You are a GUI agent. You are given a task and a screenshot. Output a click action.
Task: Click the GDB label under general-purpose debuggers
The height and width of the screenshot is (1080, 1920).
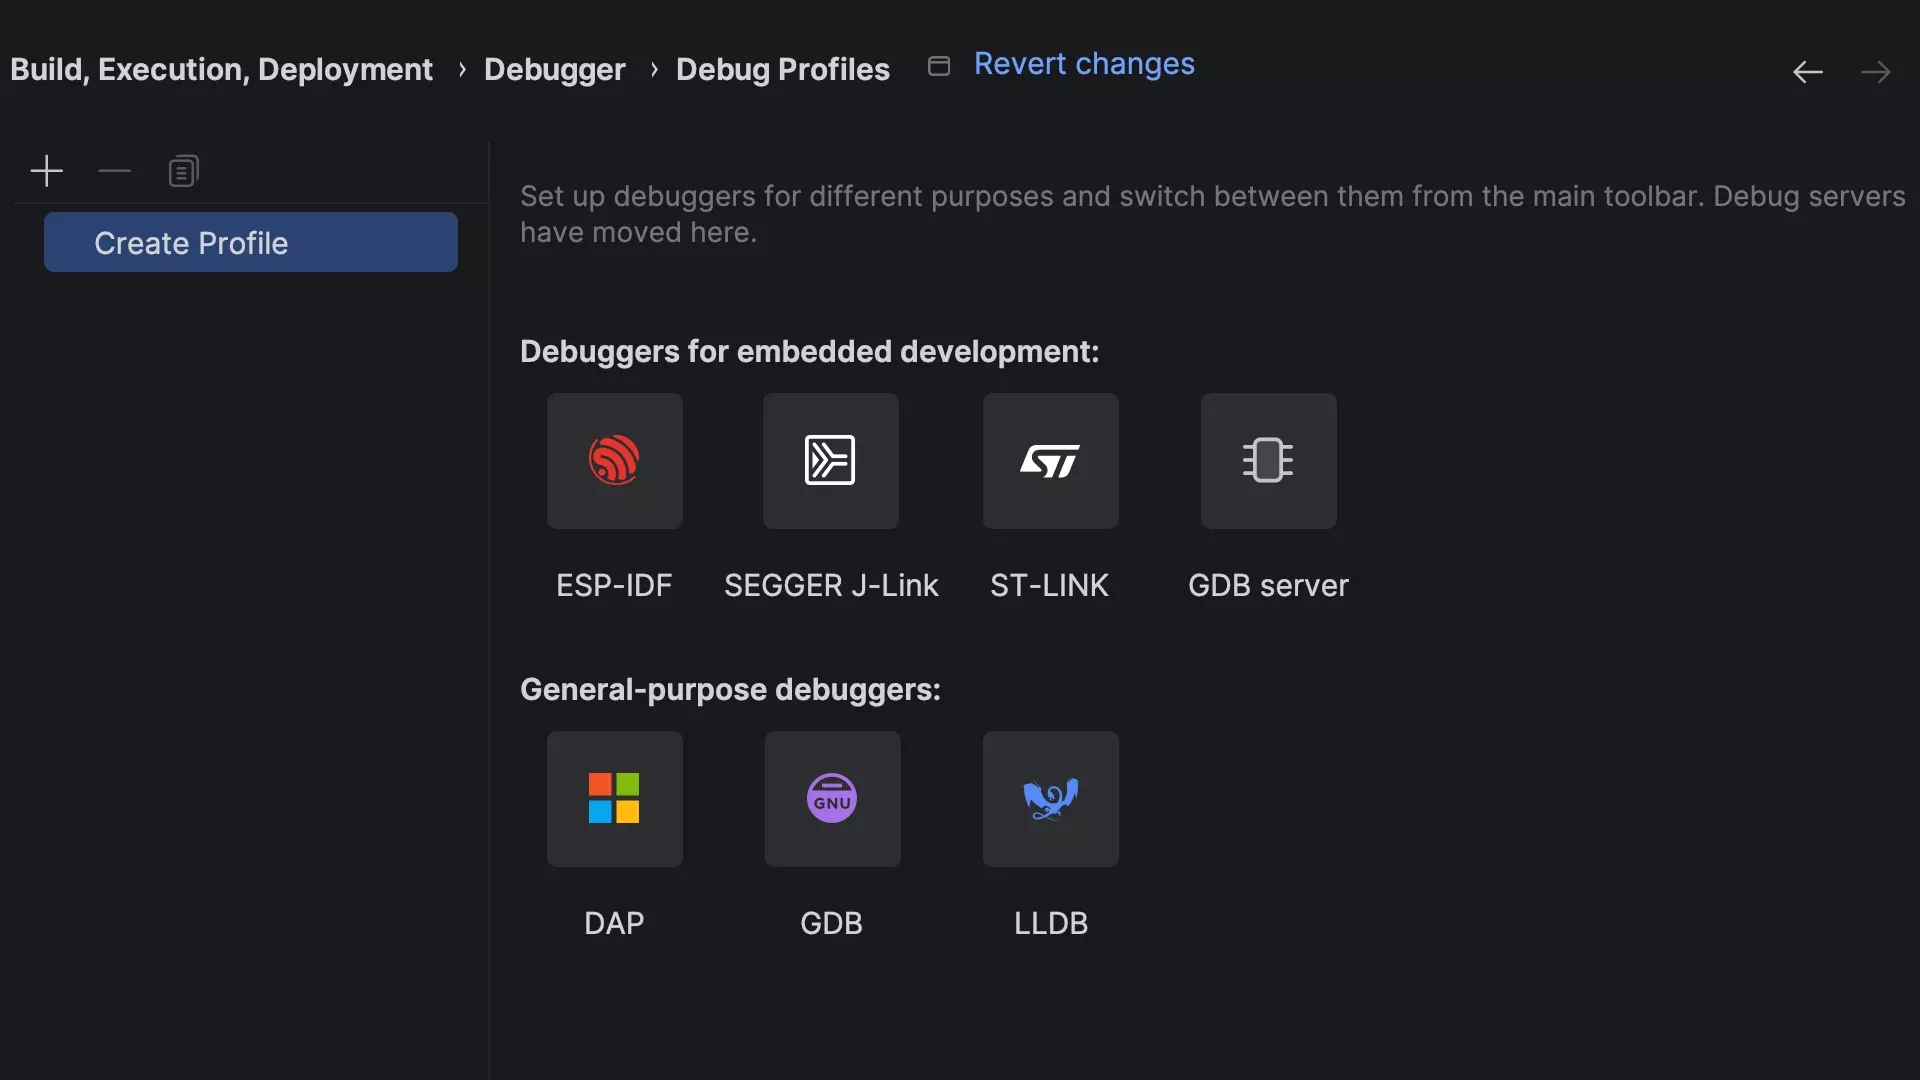[x=831, y=923]
